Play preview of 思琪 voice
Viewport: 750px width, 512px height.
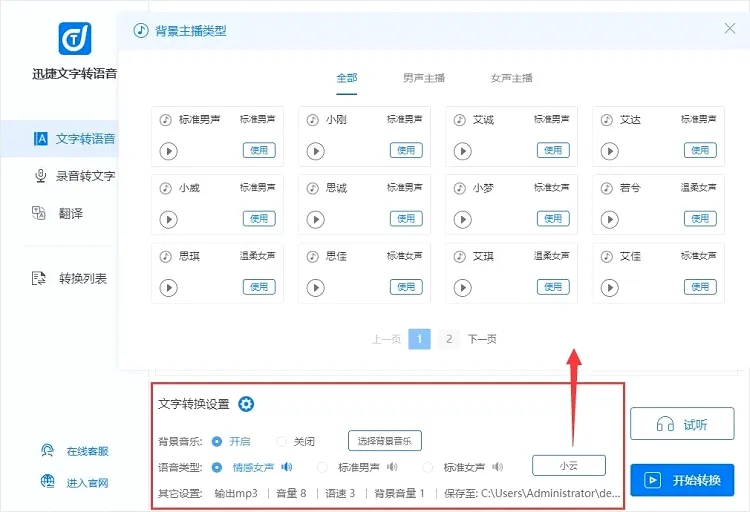tap(168, 288)
